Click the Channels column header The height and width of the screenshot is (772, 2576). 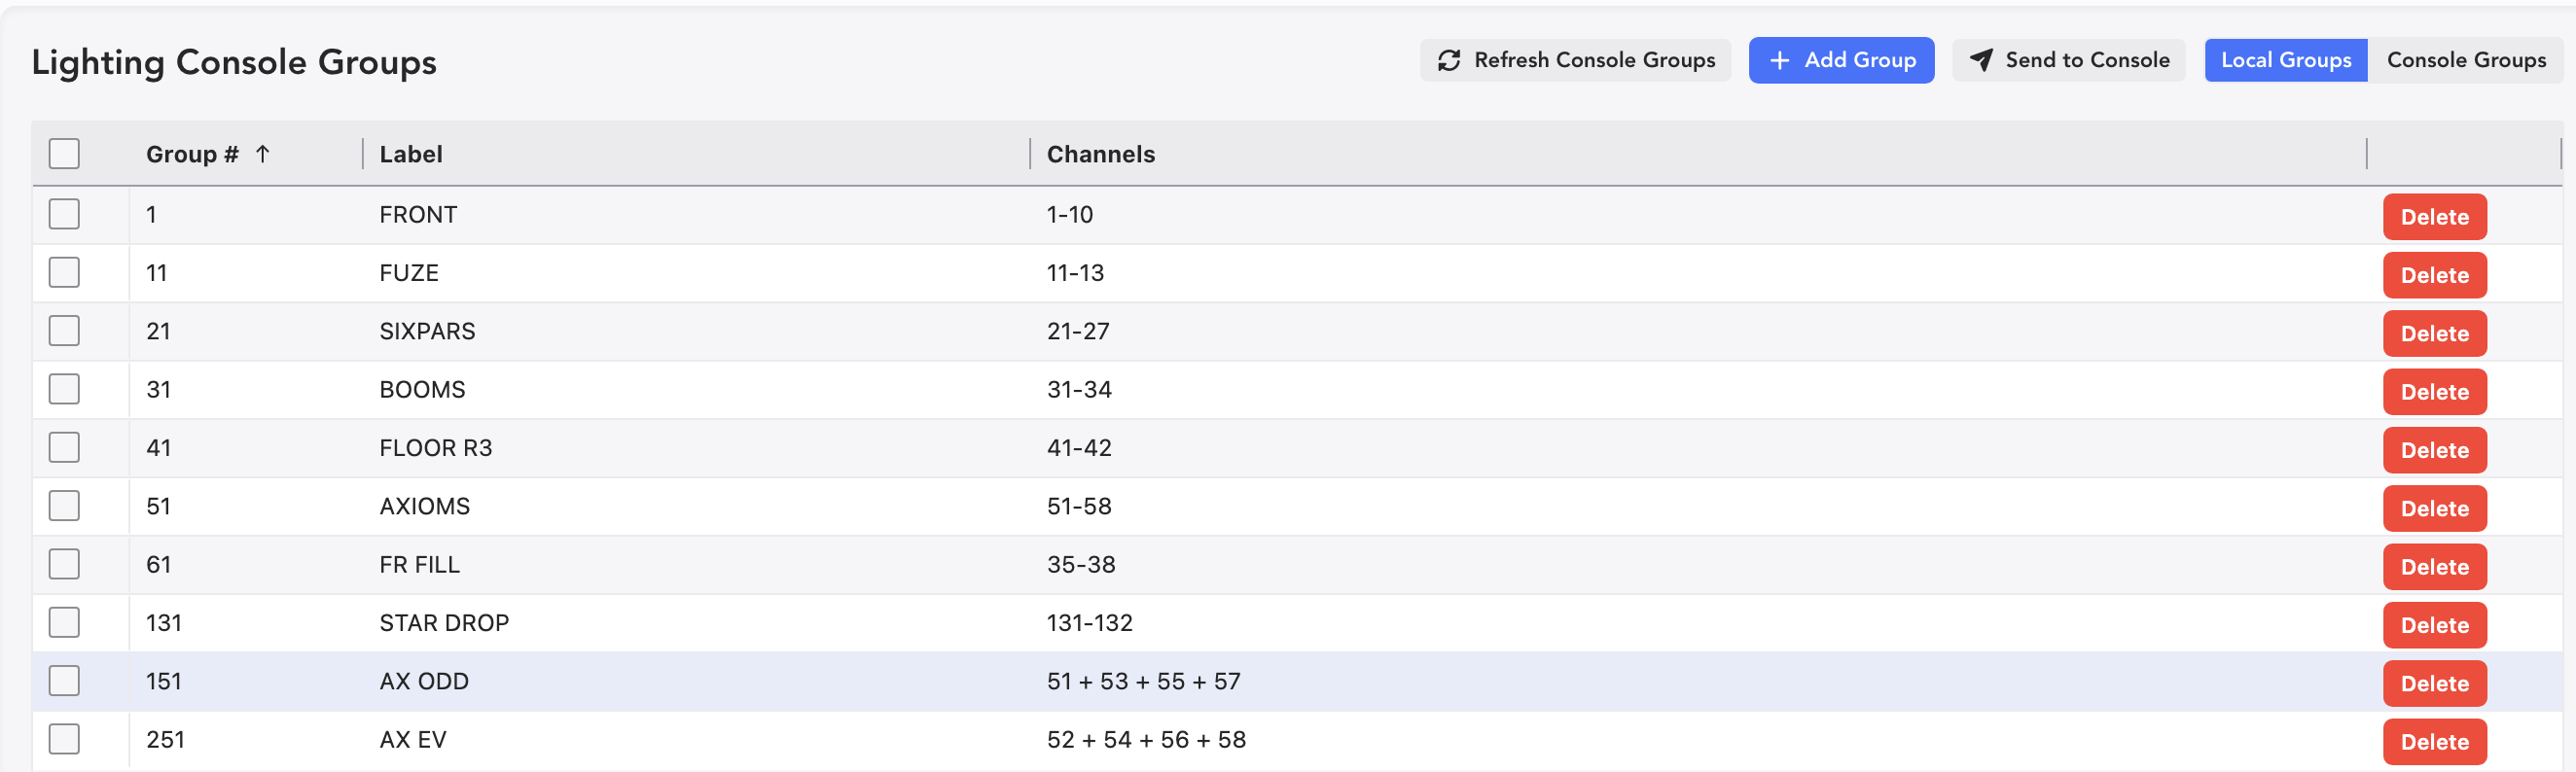click(x=1100, y=154)
